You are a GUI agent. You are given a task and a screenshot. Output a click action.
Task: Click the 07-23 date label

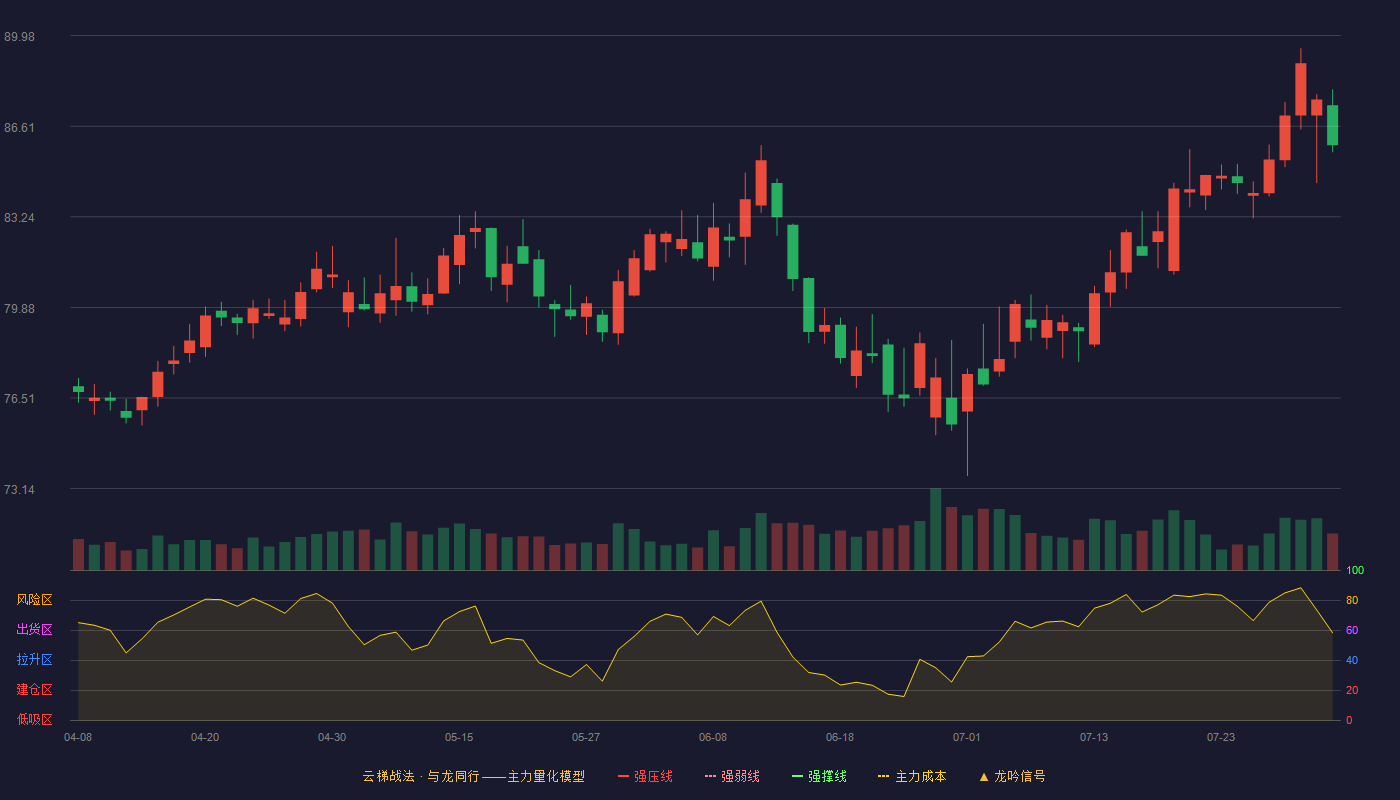click(1221, 737)
